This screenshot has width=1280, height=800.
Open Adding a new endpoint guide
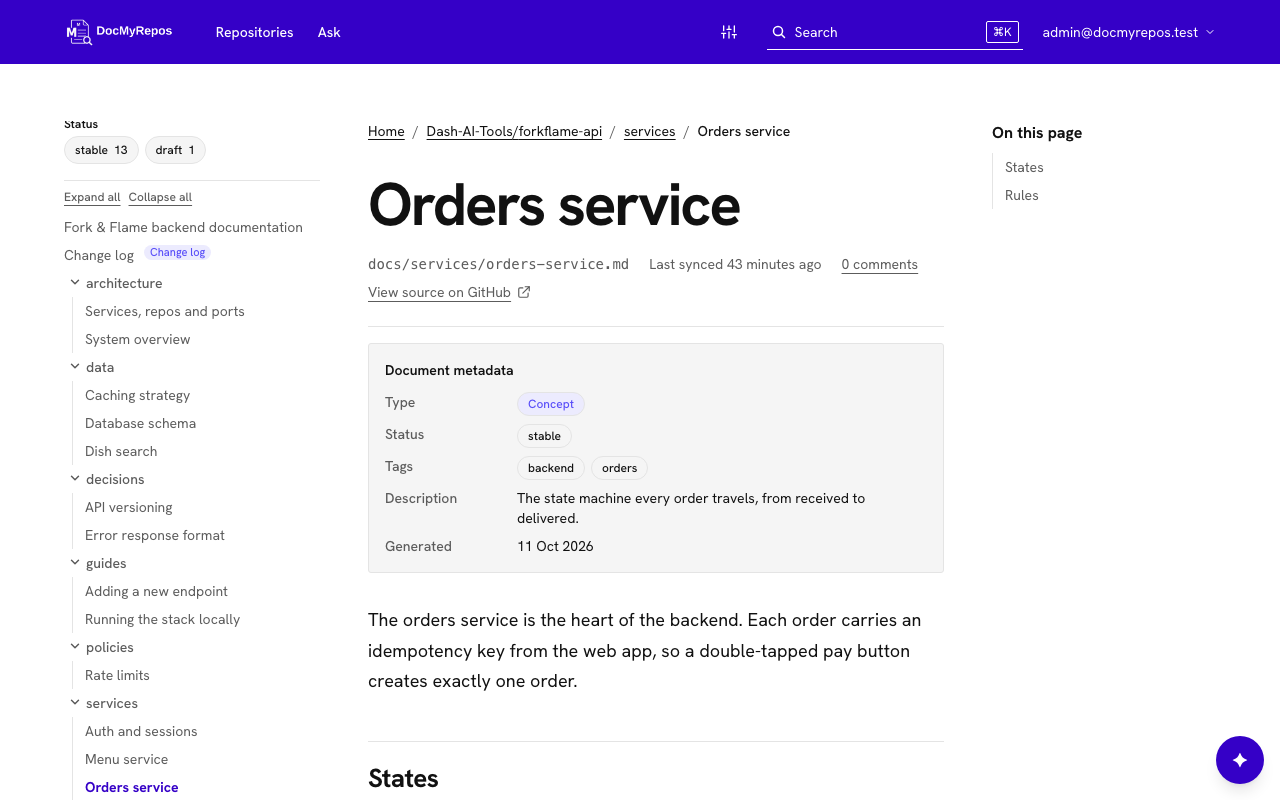pos(156,591)
